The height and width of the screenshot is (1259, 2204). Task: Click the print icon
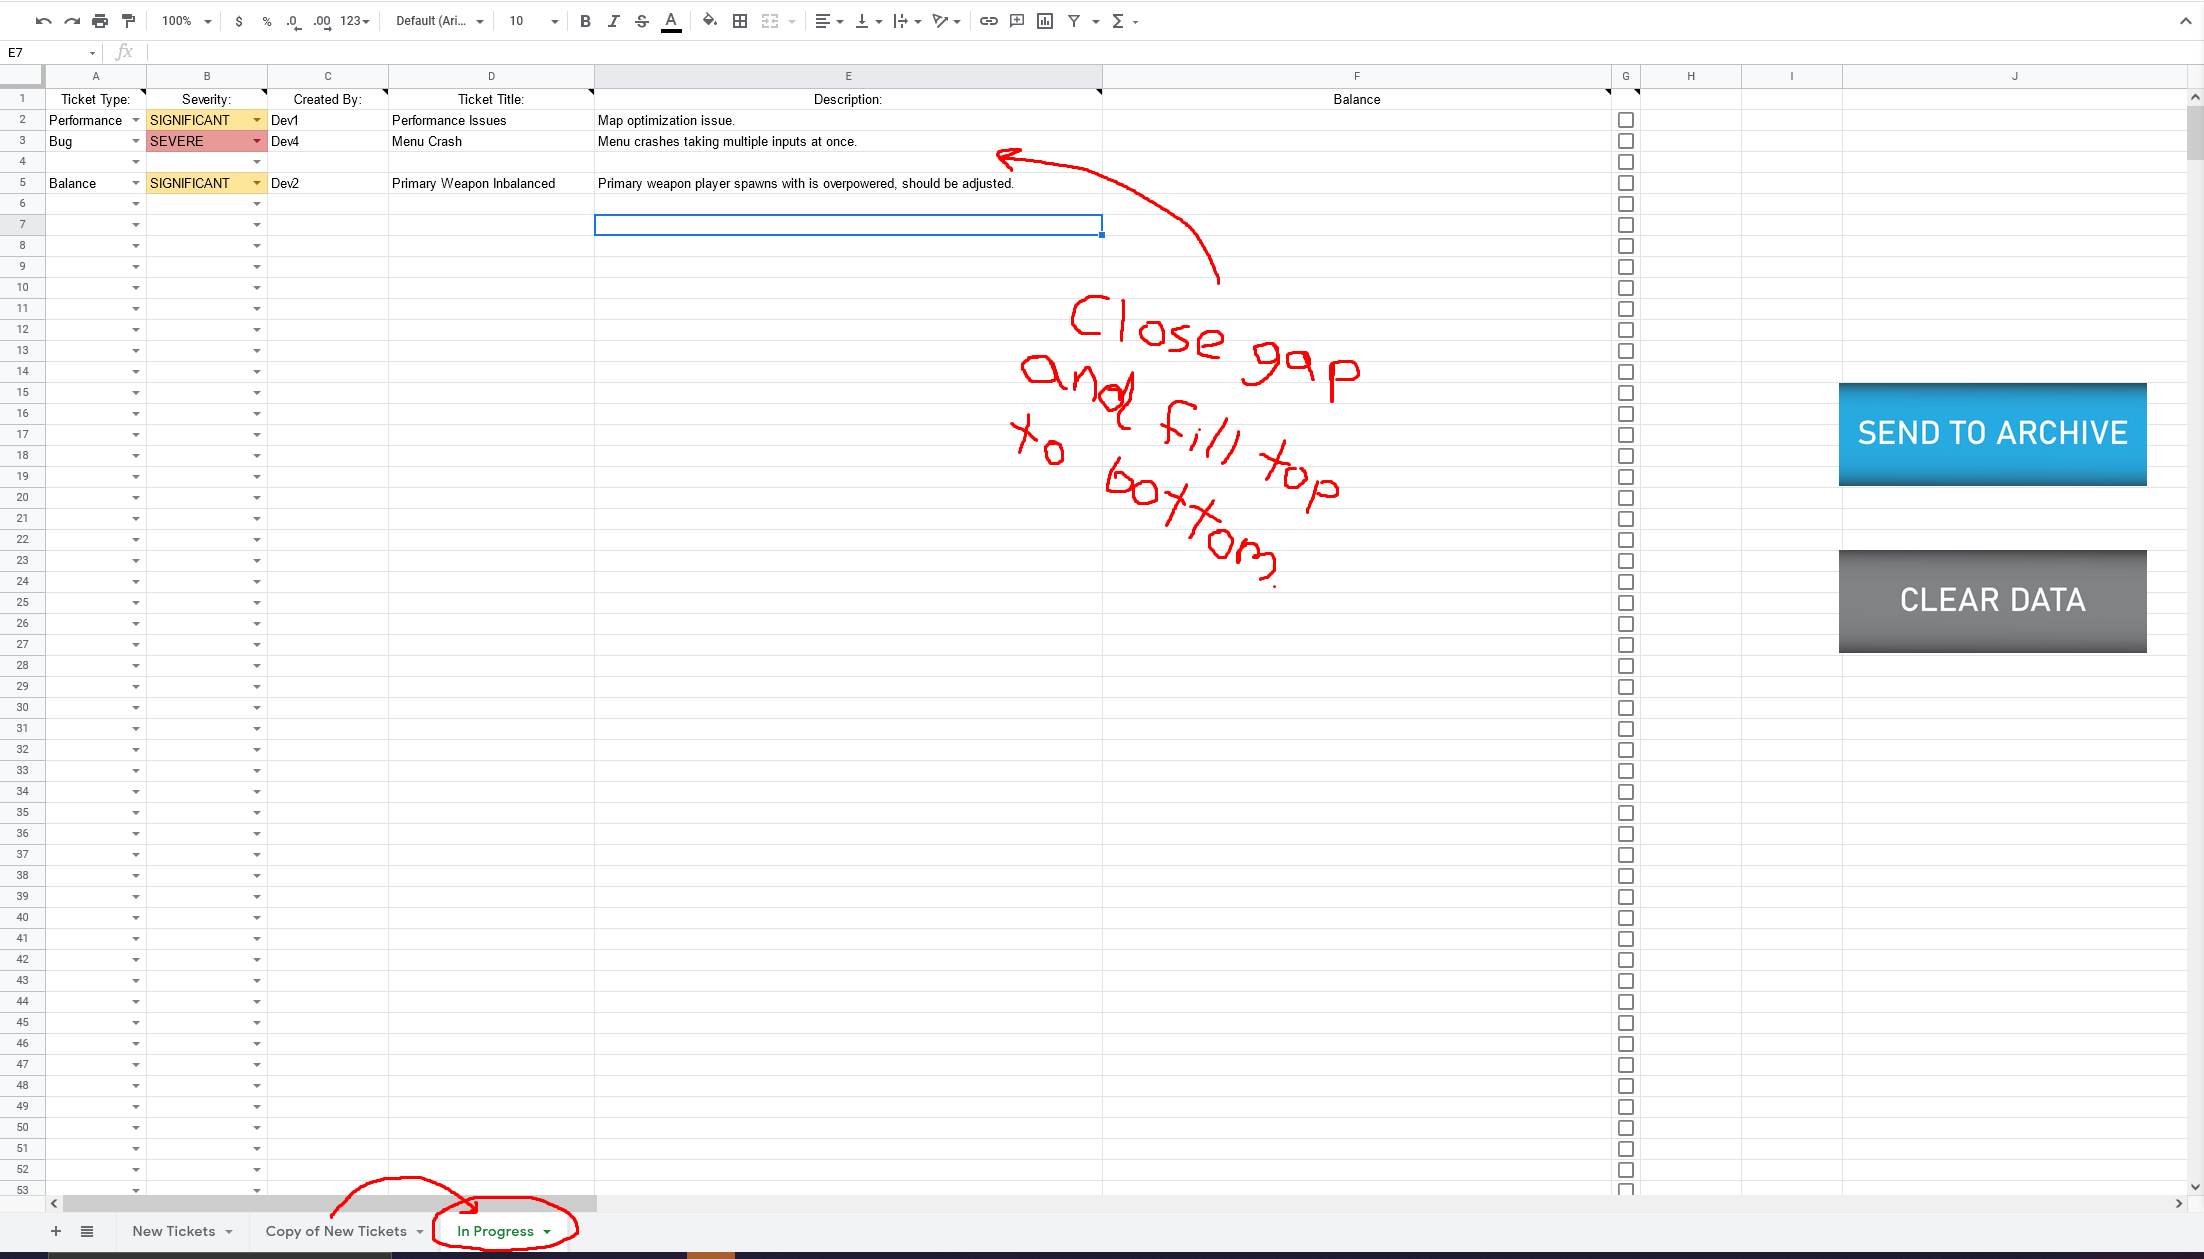coord(100,21)
